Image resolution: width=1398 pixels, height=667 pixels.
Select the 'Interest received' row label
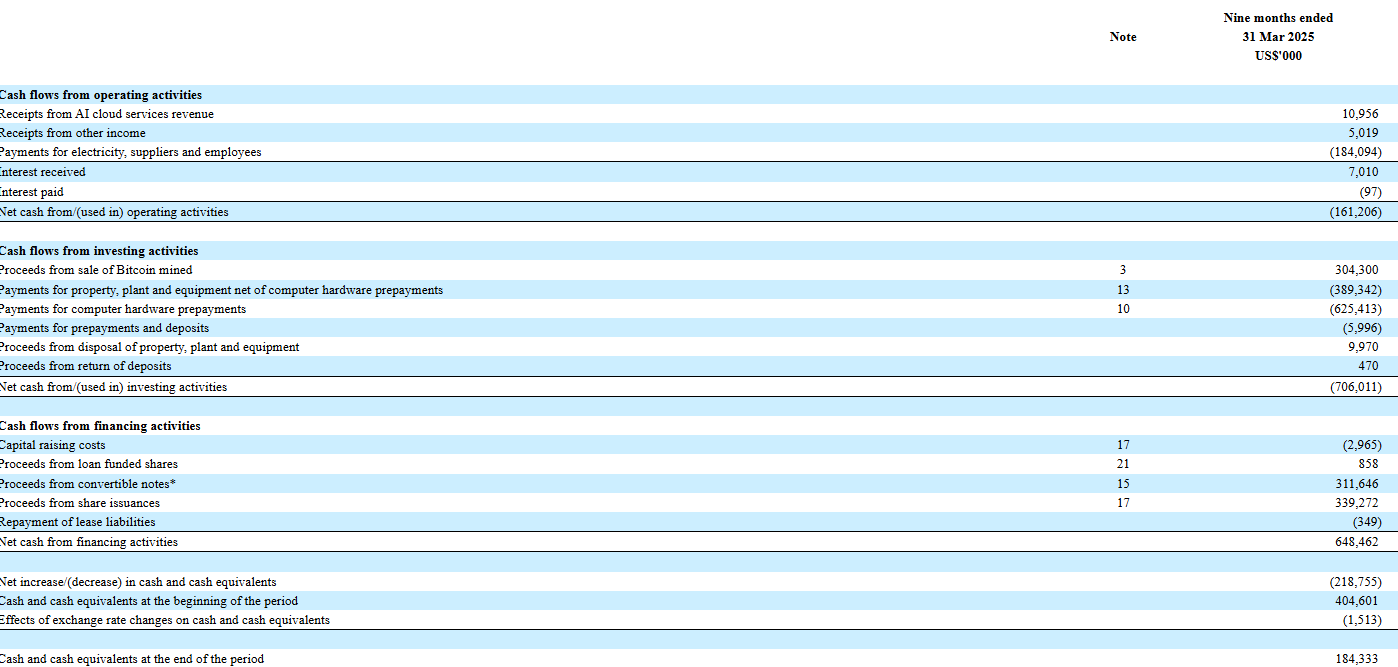[43, 172]
